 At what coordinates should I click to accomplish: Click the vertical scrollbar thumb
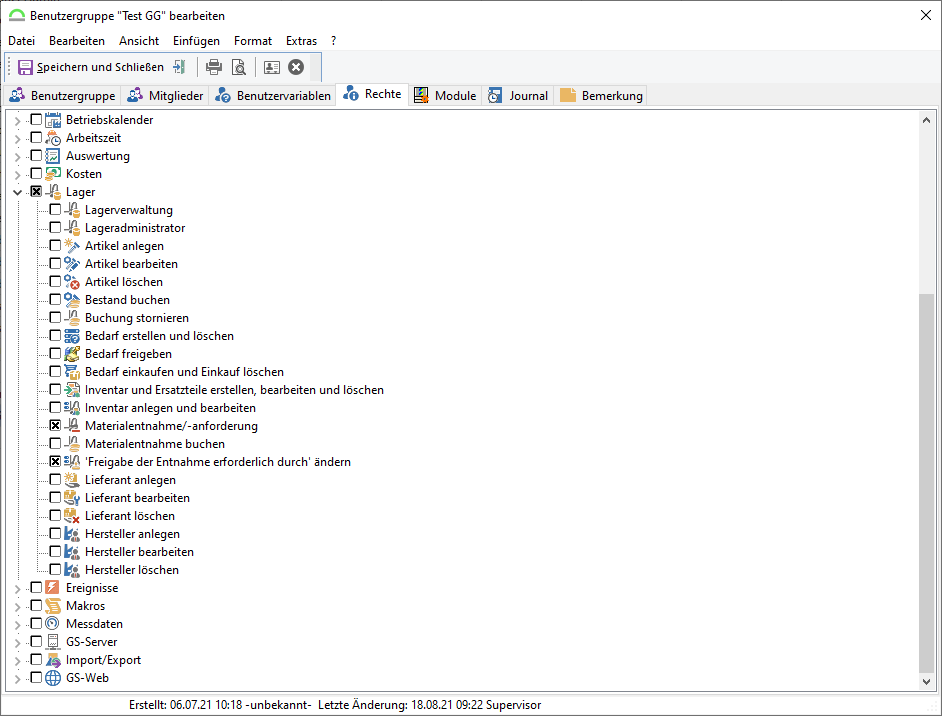click(926, 484)
